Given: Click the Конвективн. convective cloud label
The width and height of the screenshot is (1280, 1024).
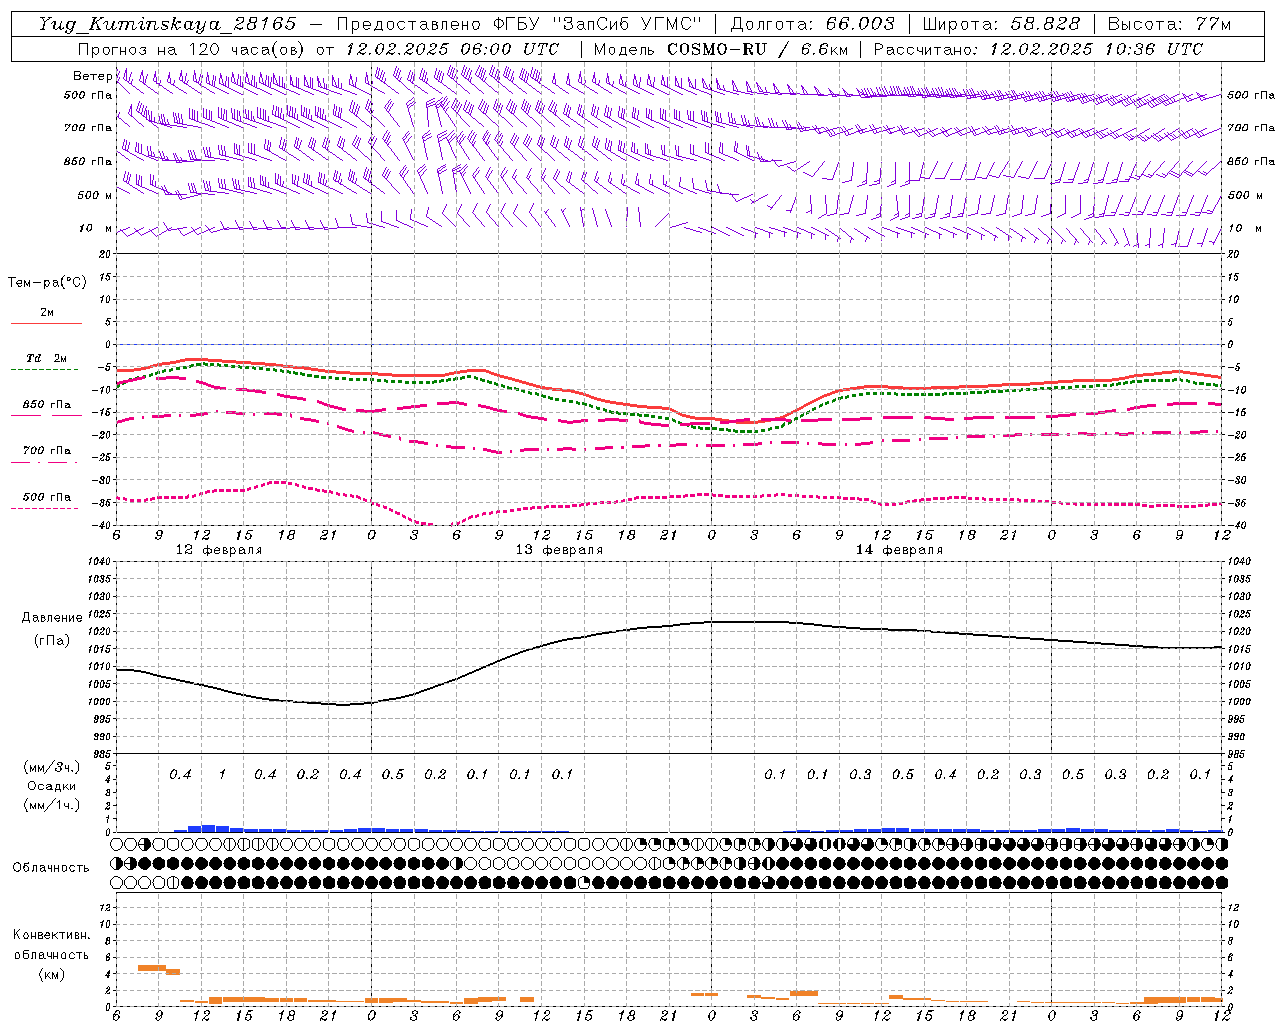Looking at the screenshot, I should point(51,935).
